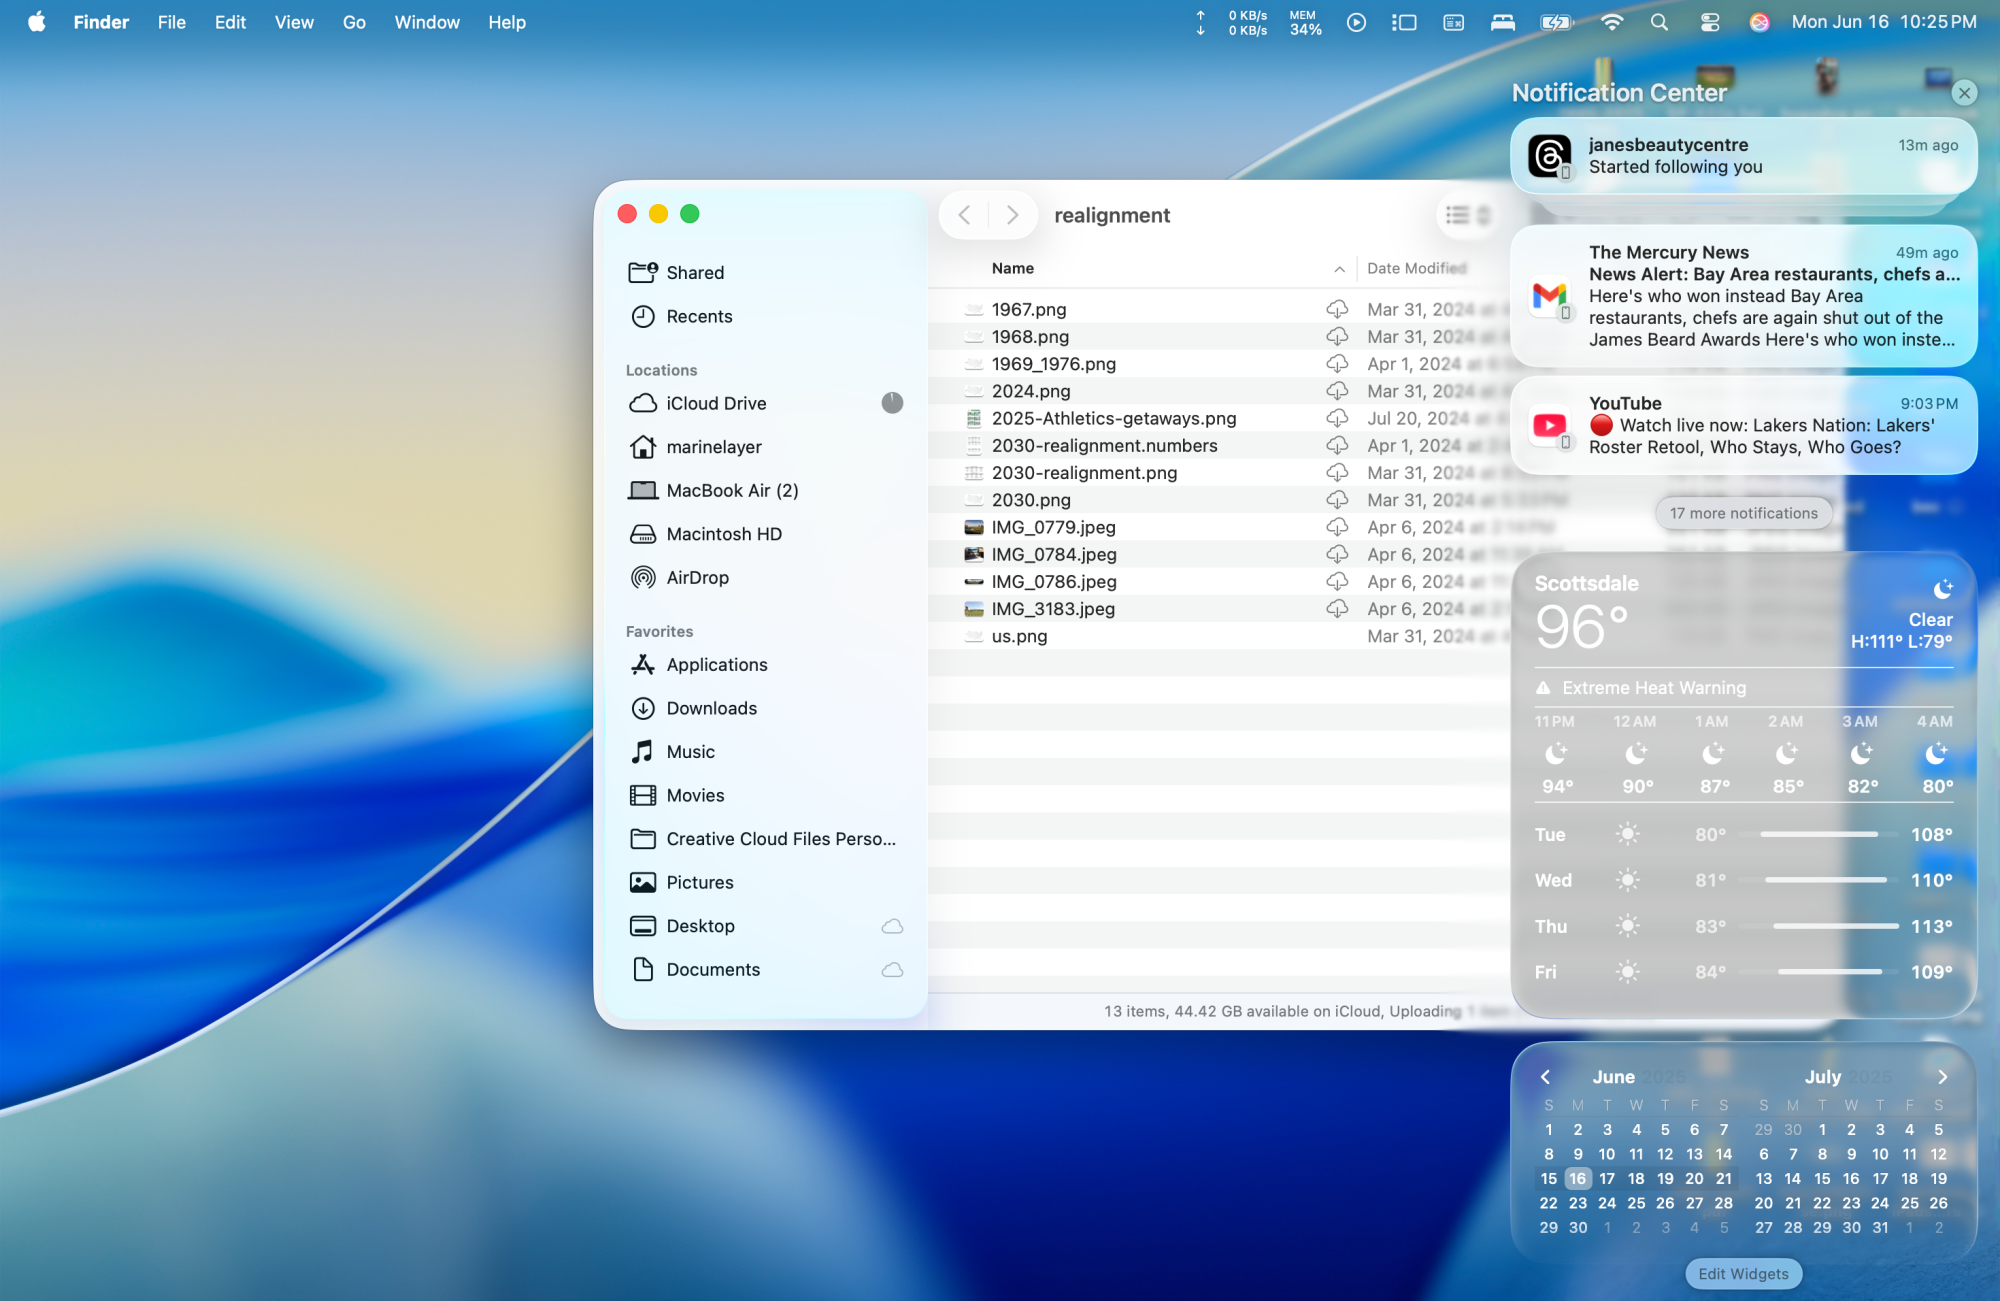The height and width of the screenshot is (1301, 2000).
Task: Show the 17 more notifications
Action: tap(1743, 513)
